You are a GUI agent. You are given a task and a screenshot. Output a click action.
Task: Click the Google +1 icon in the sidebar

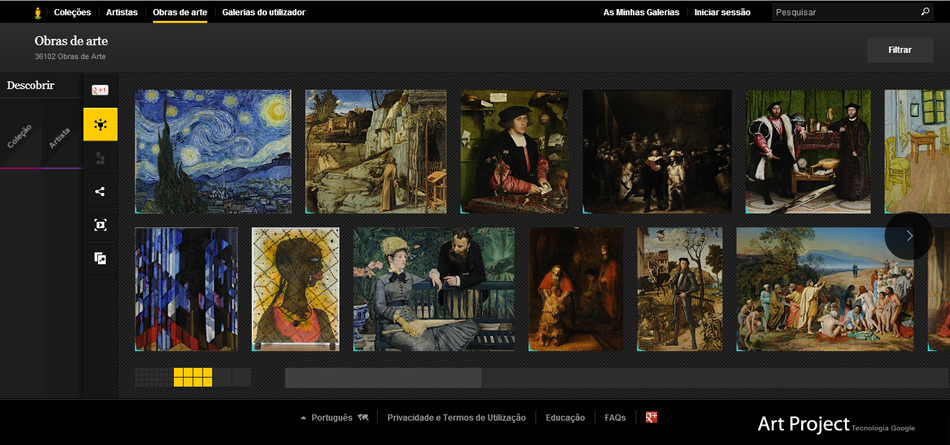(x=100, y=90)
